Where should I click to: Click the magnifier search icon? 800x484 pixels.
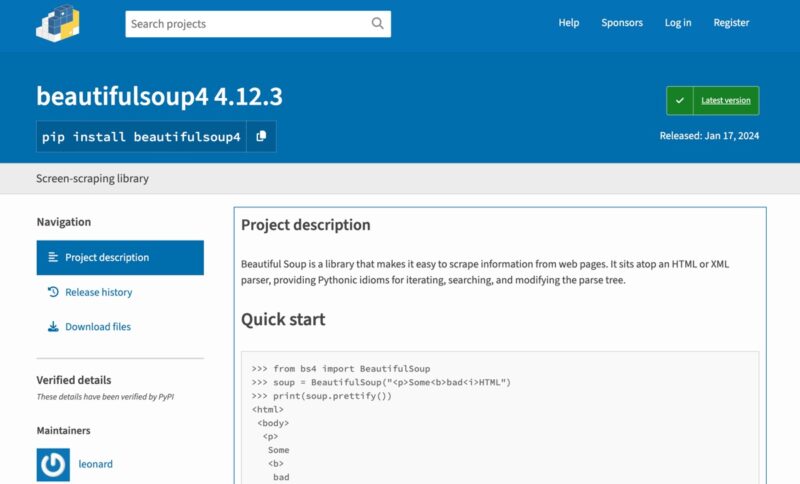(378, 23)
